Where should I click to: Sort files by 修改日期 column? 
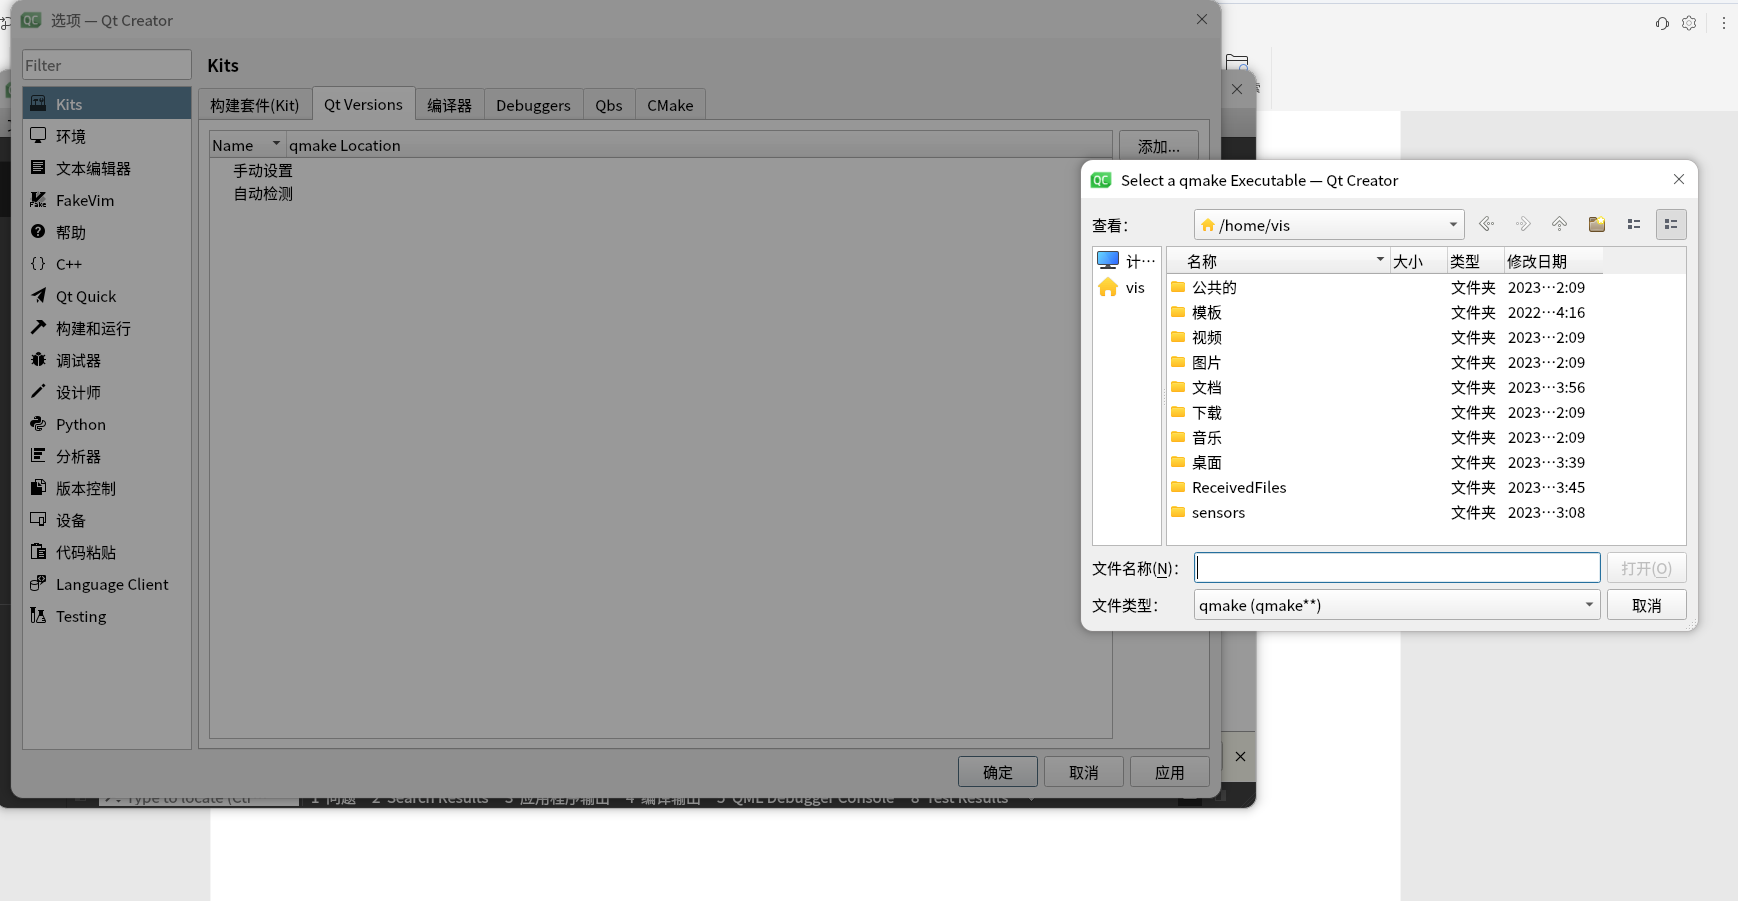pyautogui.click(x=1553, y=261)
